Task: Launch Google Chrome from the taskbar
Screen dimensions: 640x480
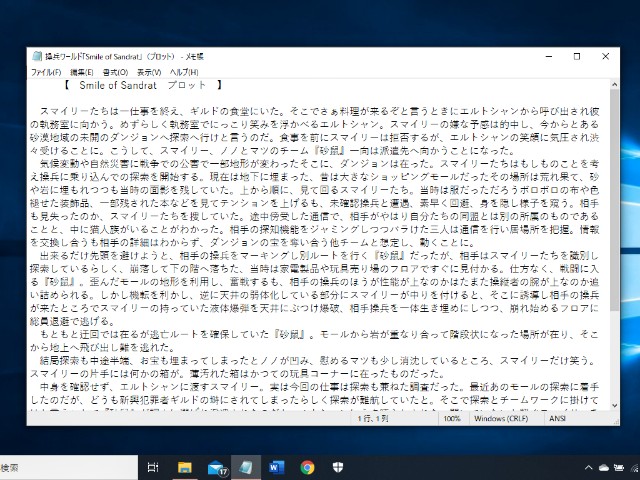Action: [307, 467]
